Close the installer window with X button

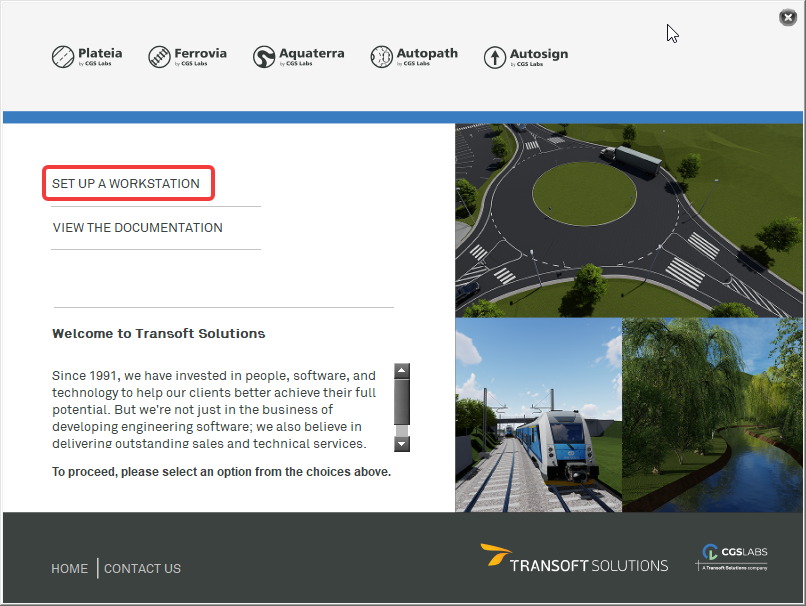pyautogui.click(x=787, y=17)
